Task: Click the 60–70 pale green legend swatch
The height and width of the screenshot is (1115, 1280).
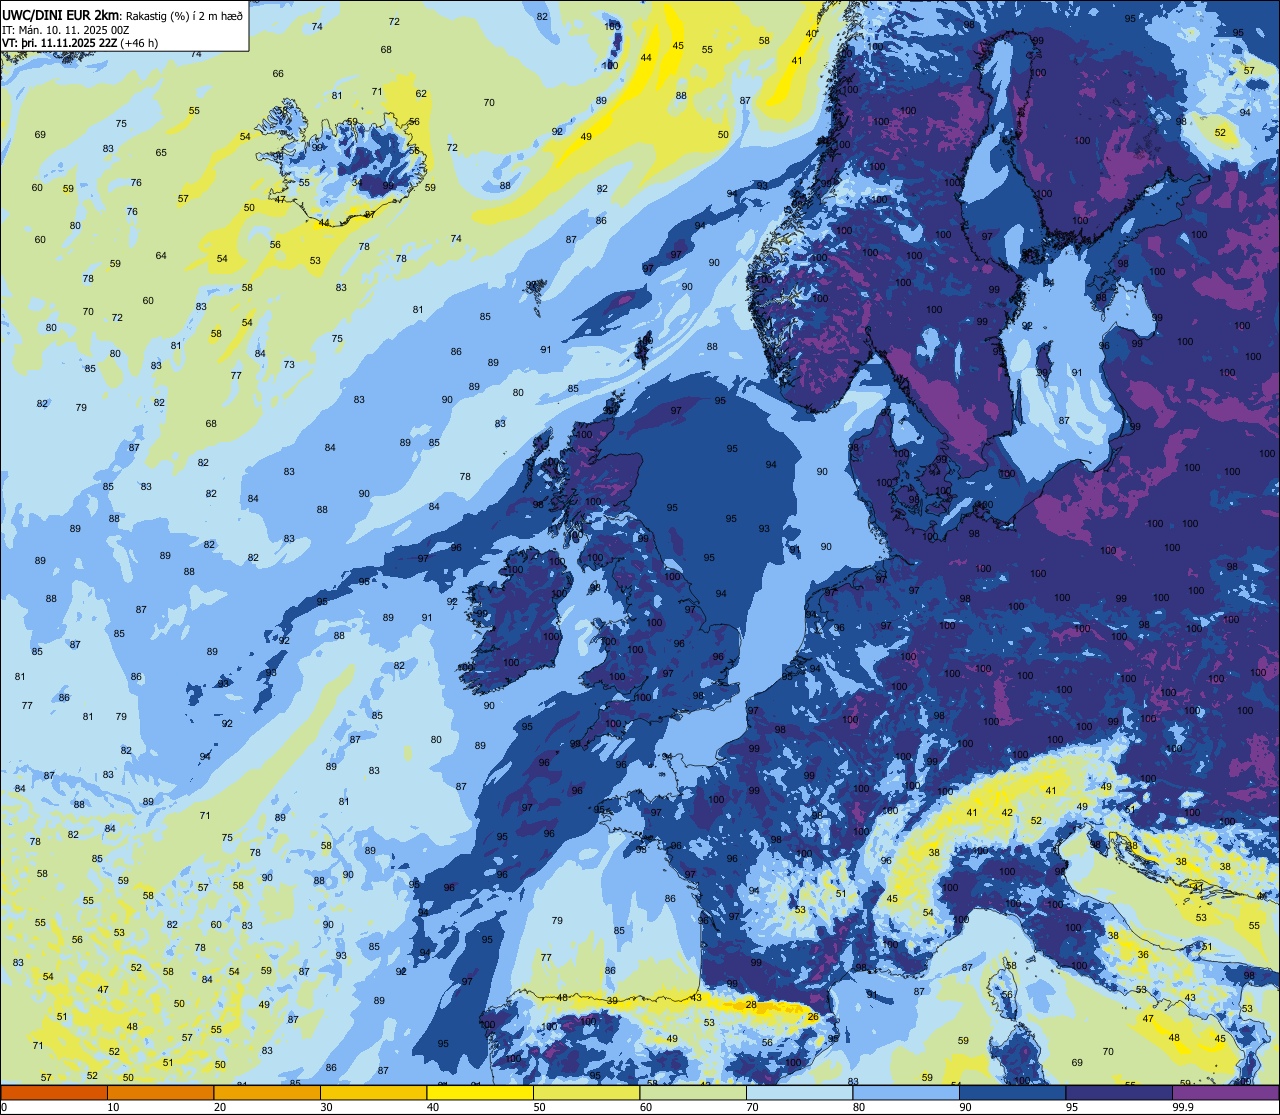Action: pyautogui.click(x=693, y=1092)
